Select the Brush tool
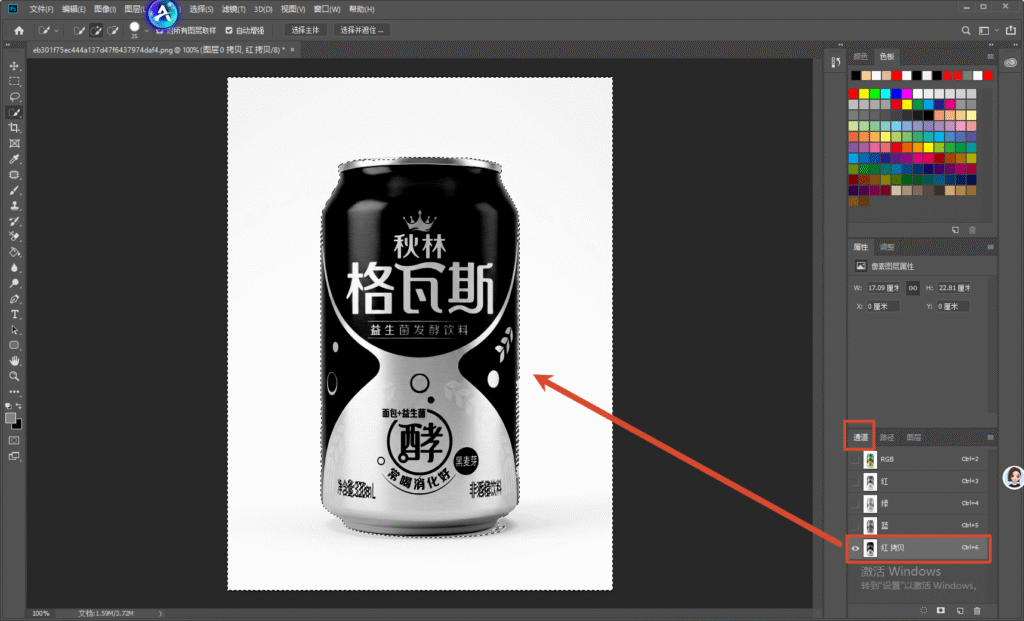 point(14,191)
